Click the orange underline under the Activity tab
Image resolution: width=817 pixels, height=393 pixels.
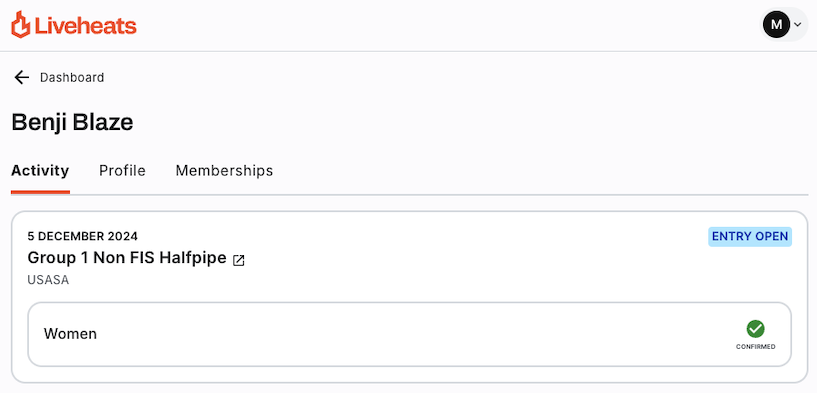(40, 192)
